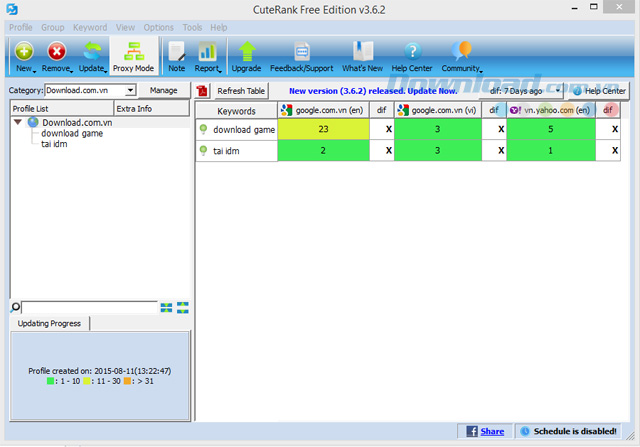The width and height of the screenshot is (640, 447).
Task: Click the red Remove icon
Action: (x=57, y=52)
